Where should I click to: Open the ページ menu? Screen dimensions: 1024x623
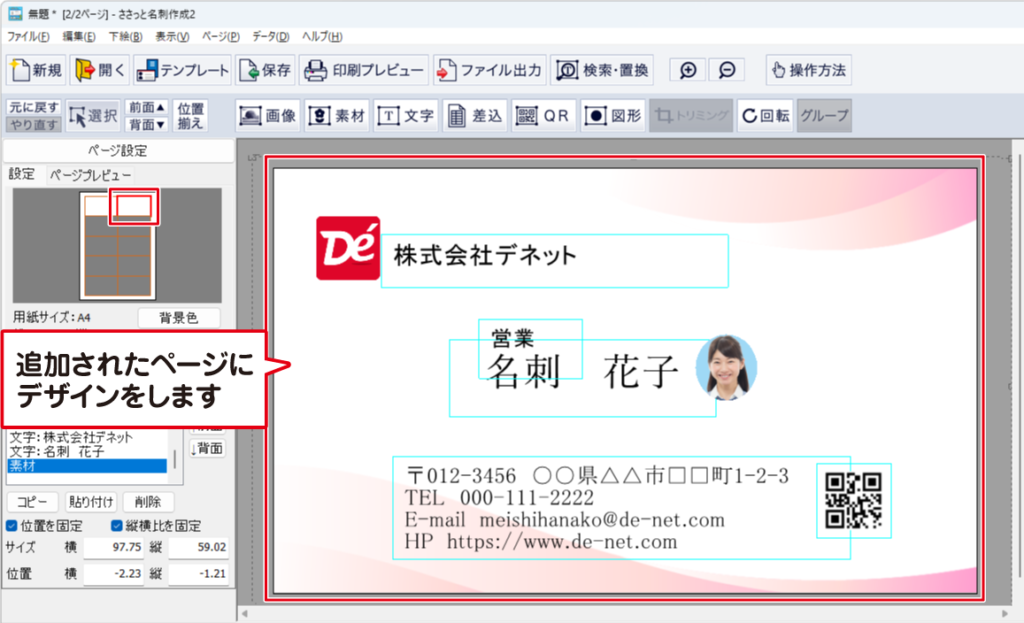[221, 37]
